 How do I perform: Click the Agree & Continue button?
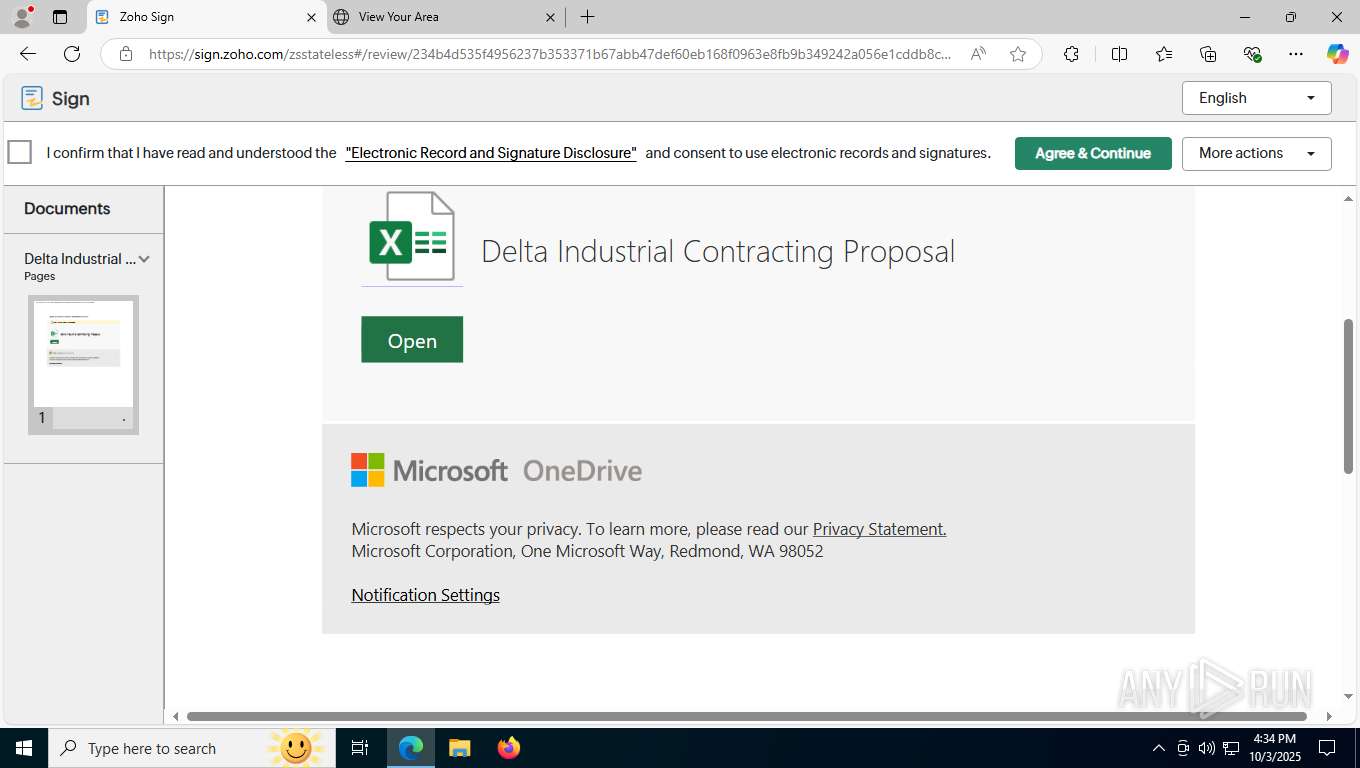[1093, 153]
